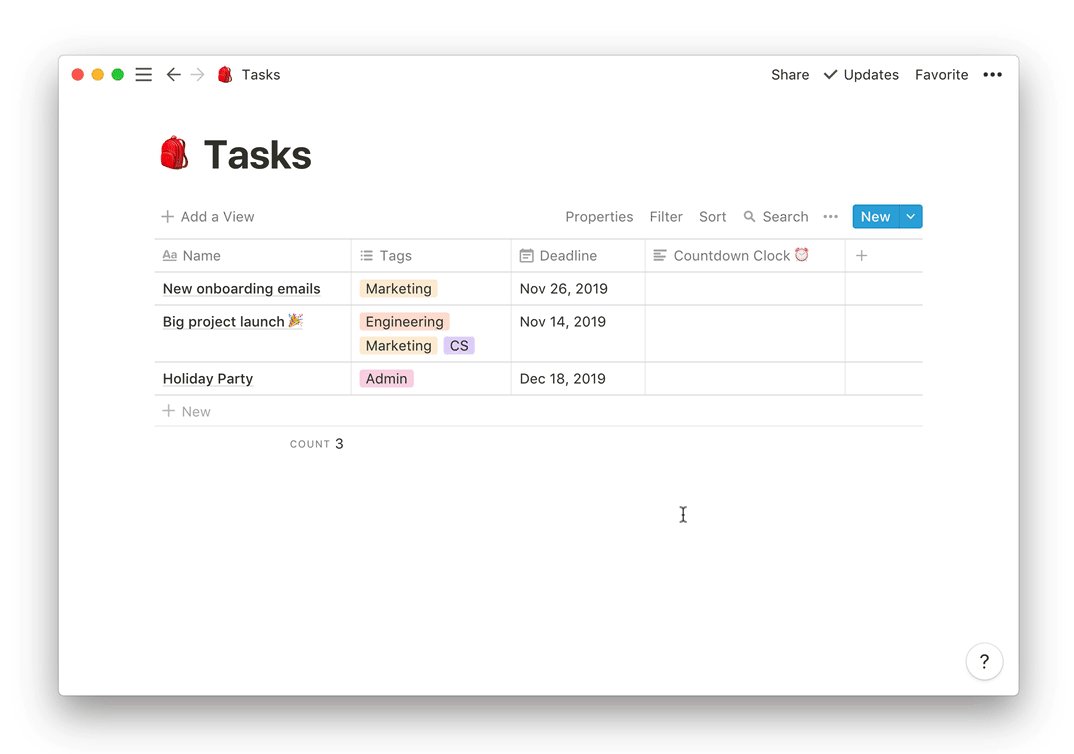The height and width of the screenshot is (754, 1074).
Task: Open the Share menu
Action: click(x=790, y=75)
